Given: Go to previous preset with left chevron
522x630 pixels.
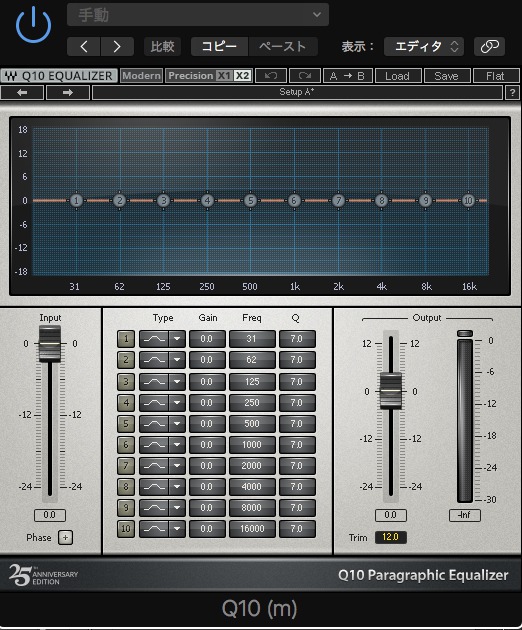Looking at the screenshot, I should tap(84, 47).
